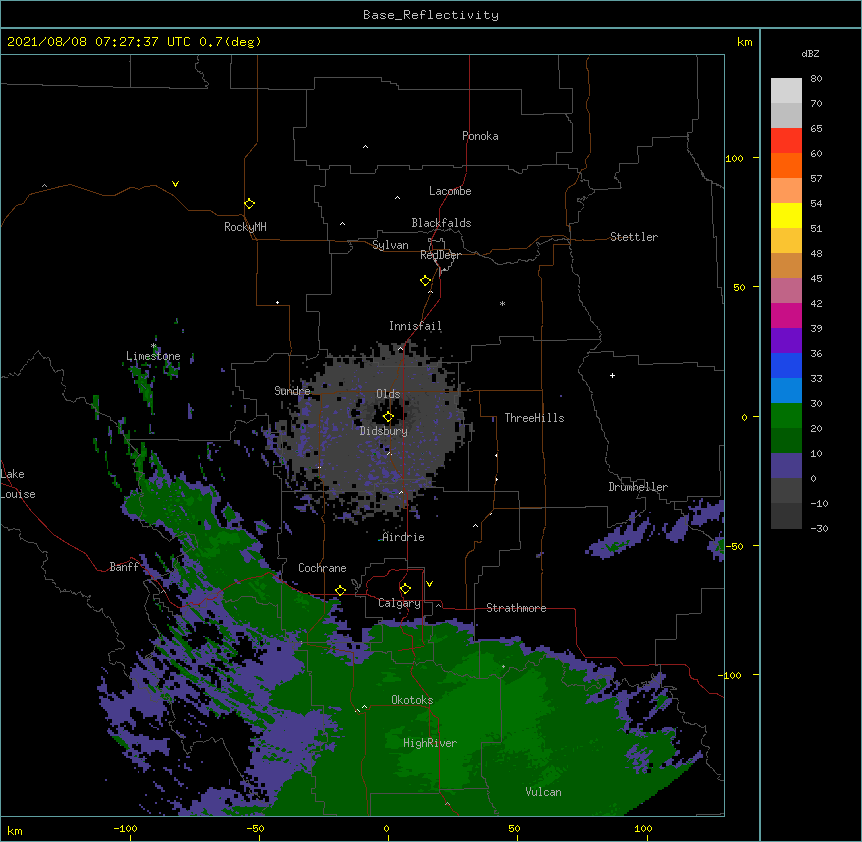The image size is (862, 842).
Task: Select the 51 dBZ yellow legend swatch
Action: click(786, 215)
